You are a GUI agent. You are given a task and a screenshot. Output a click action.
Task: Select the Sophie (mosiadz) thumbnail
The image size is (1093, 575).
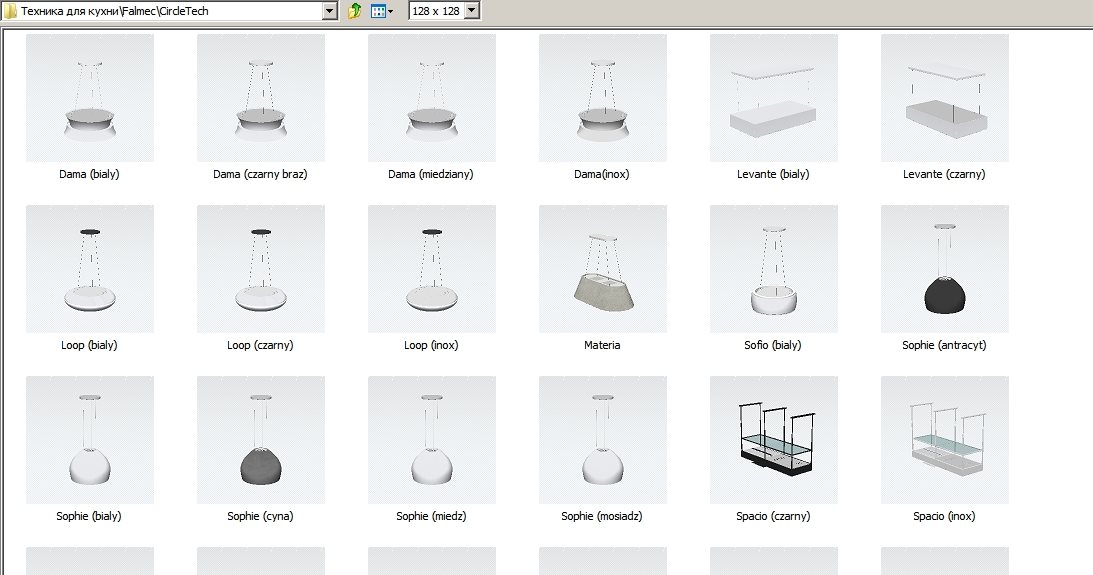pyautogui.click(x=603, y=440)
